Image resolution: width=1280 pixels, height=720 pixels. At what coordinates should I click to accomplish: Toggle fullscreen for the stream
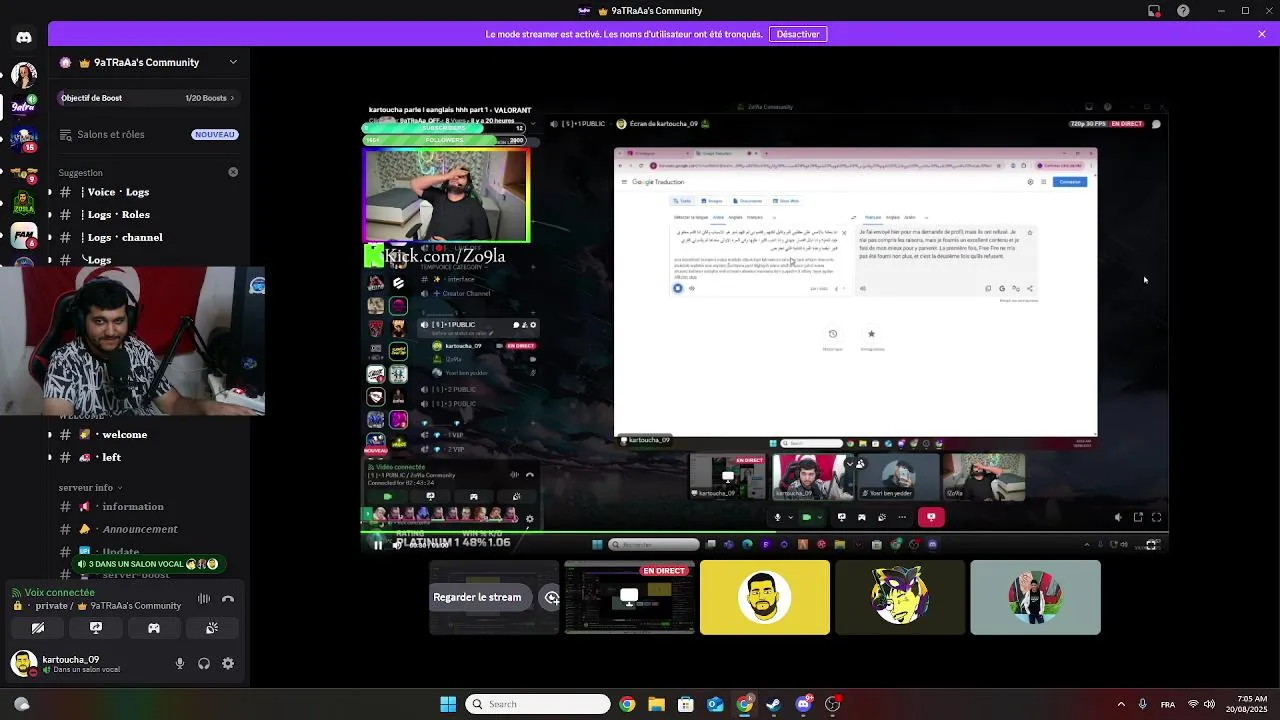[x=1157, y=517]
